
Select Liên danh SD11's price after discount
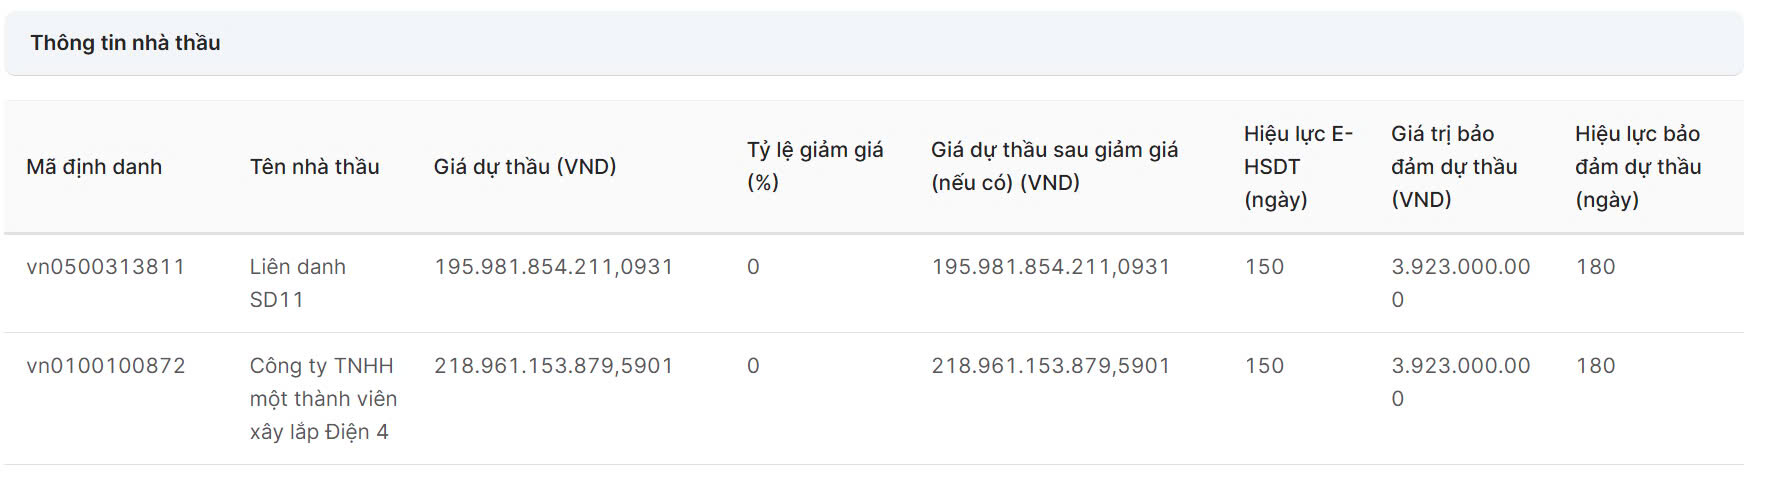tap(1050, 267)
